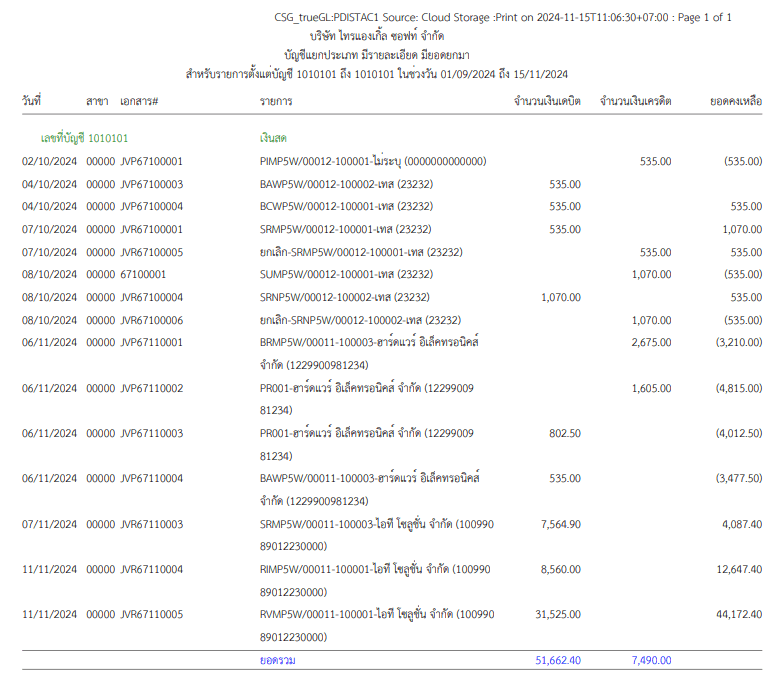Click document number JVP67110003
This screenshot has width=781, height=699.
coord(151,433)
